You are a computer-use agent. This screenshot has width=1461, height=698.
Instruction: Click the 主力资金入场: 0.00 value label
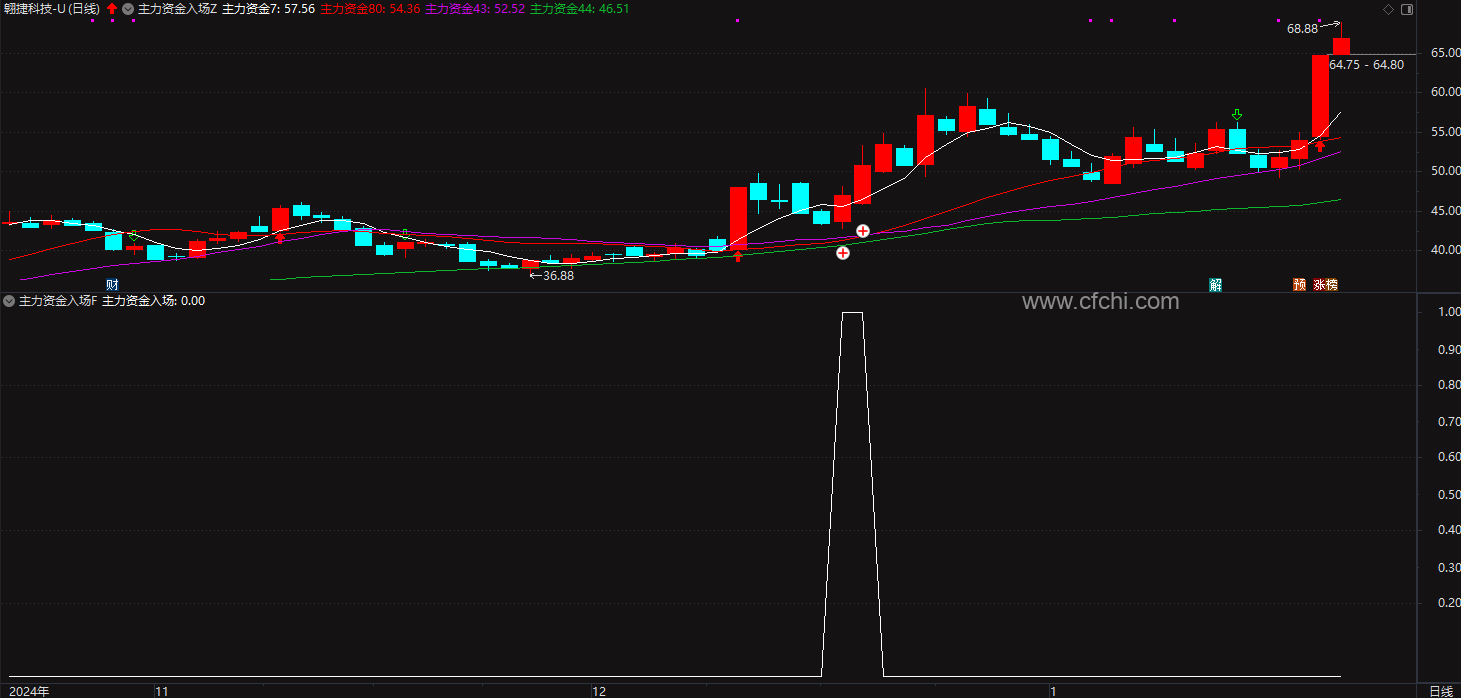(x=153, y=300)
